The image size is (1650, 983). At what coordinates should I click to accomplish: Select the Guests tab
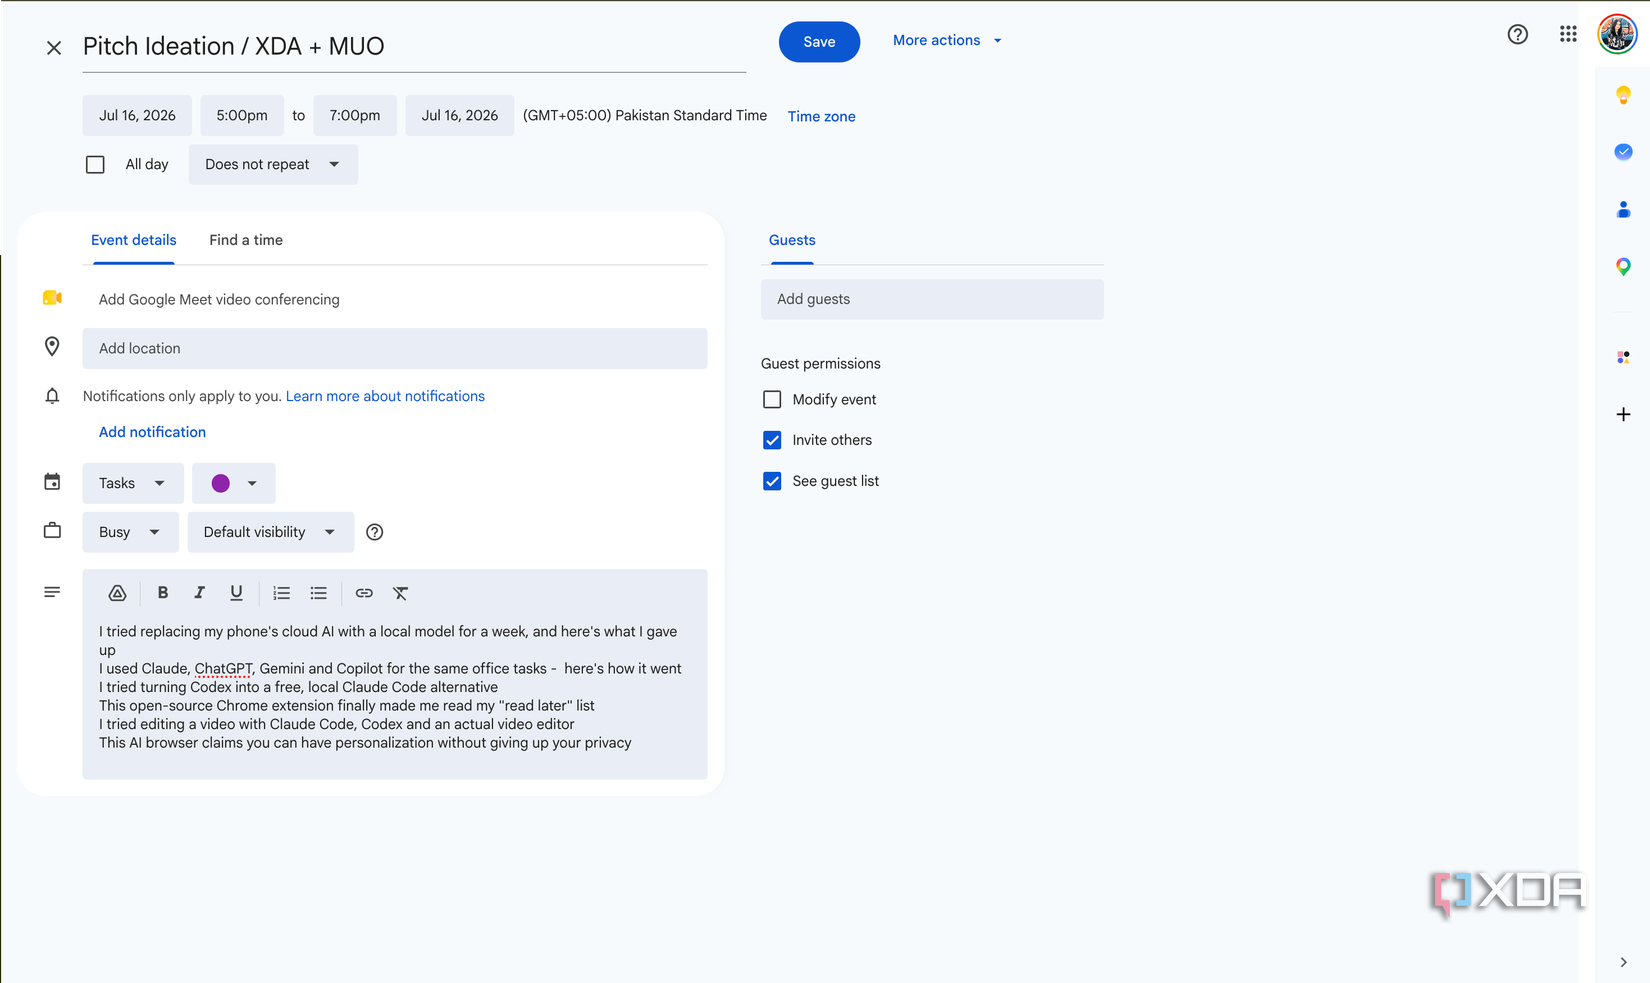click(x=792, y=240)
